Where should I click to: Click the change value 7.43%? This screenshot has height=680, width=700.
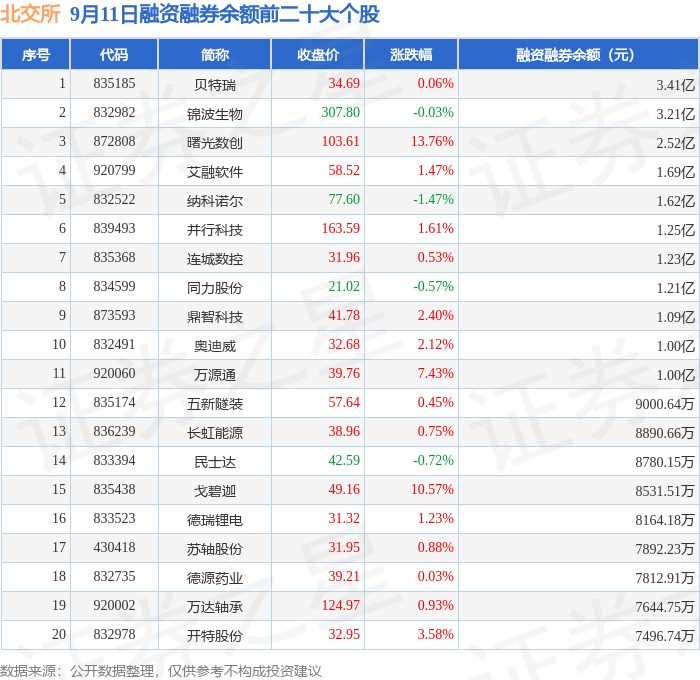435,373
